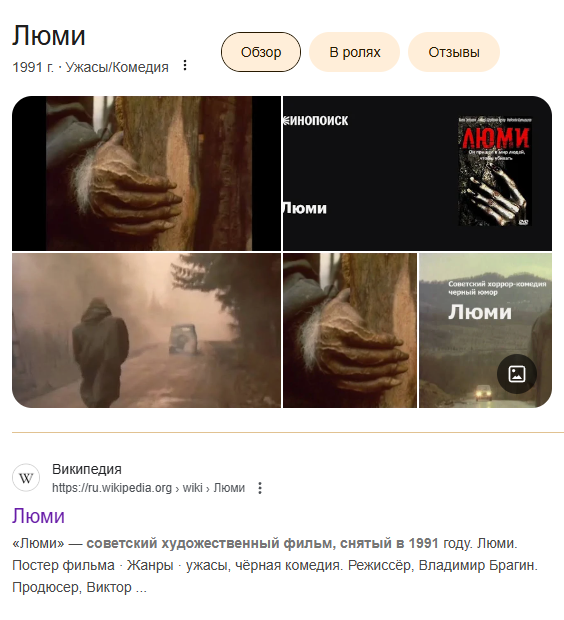This screenshot has height=620, width=564.
Task: Click the Википедия site name
Action: [x=87, y=469]
